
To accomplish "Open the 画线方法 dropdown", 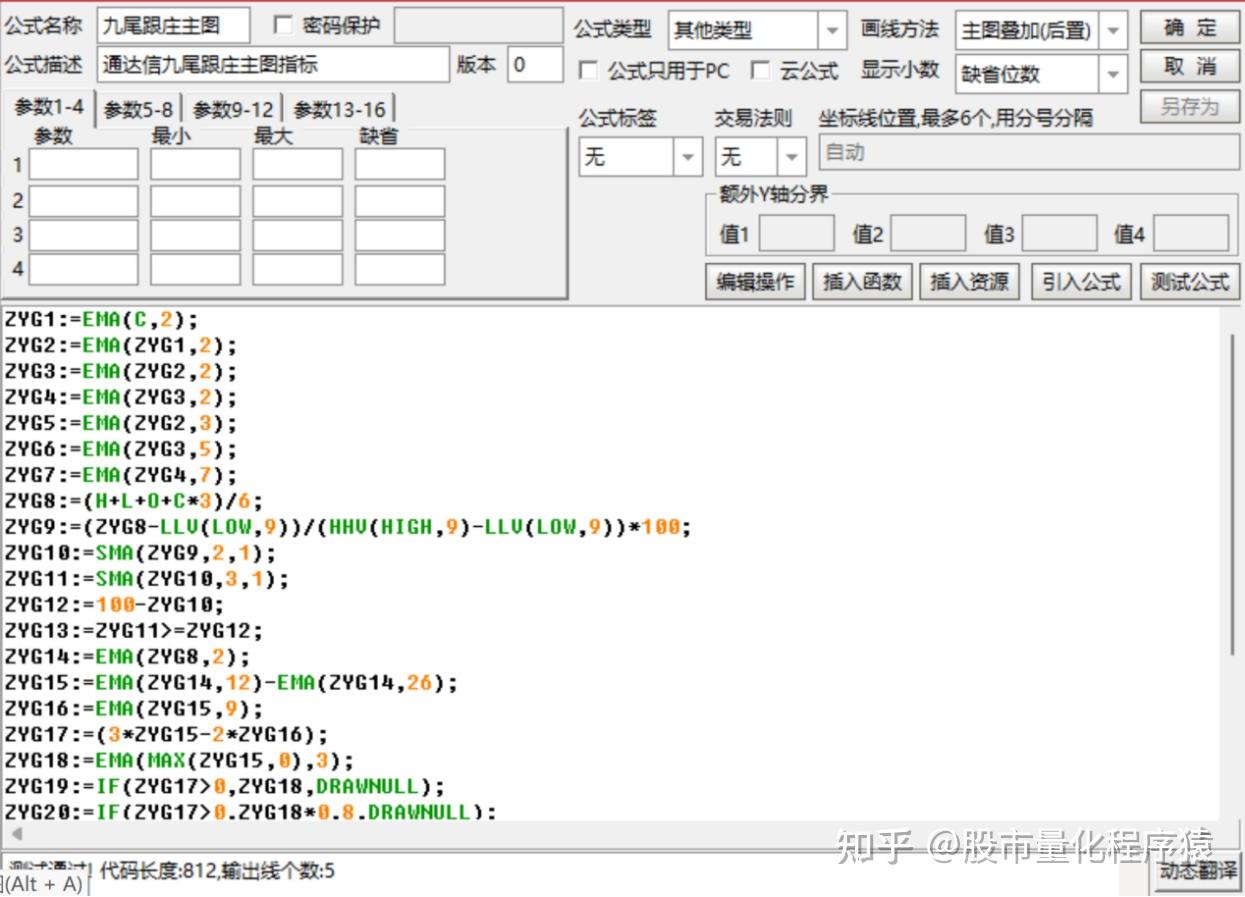I will (x=1114, y=30).
